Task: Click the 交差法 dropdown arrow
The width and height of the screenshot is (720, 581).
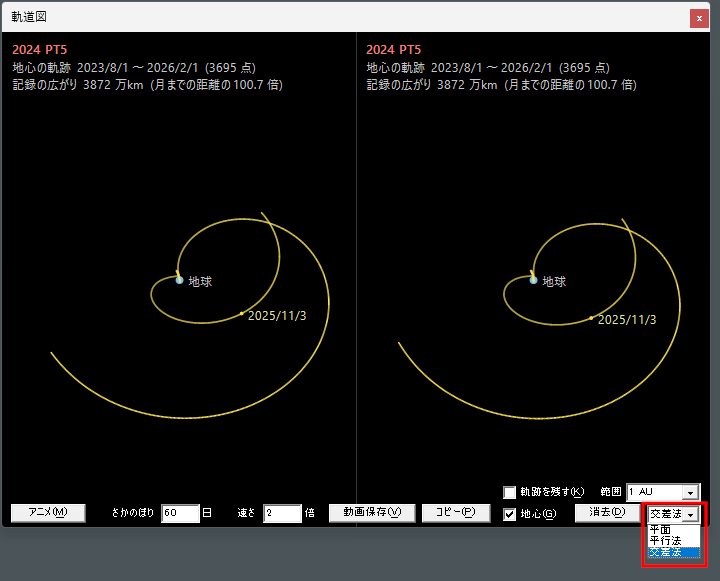Action: 691,515
